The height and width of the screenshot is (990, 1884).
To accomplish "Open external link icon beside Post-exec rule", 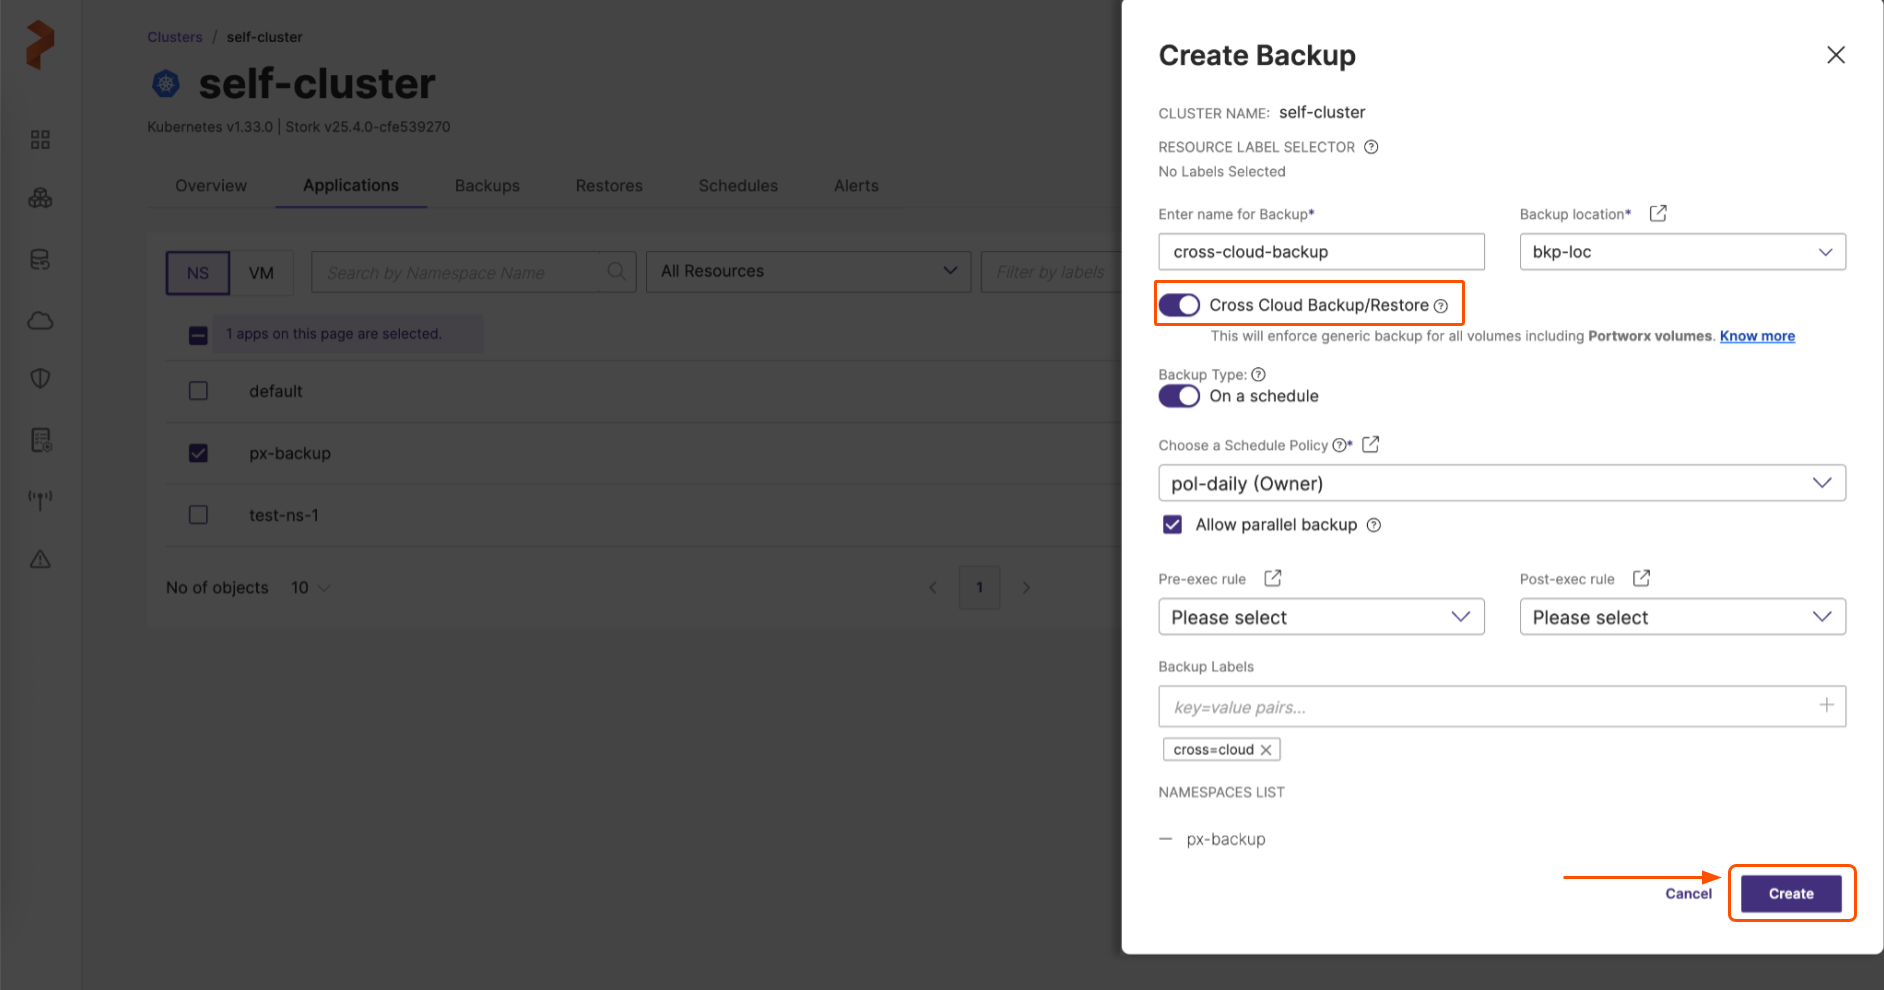I will coord(1641,578).
